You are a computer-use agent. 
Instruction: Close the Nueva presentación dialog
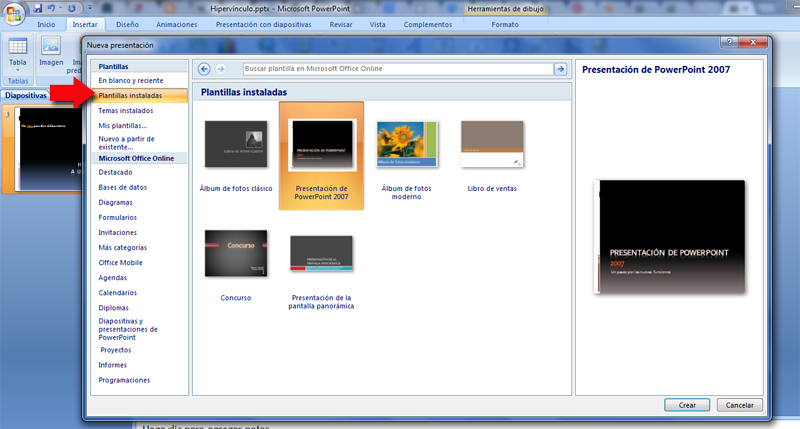pyautogui.click(x=753, y=42)
